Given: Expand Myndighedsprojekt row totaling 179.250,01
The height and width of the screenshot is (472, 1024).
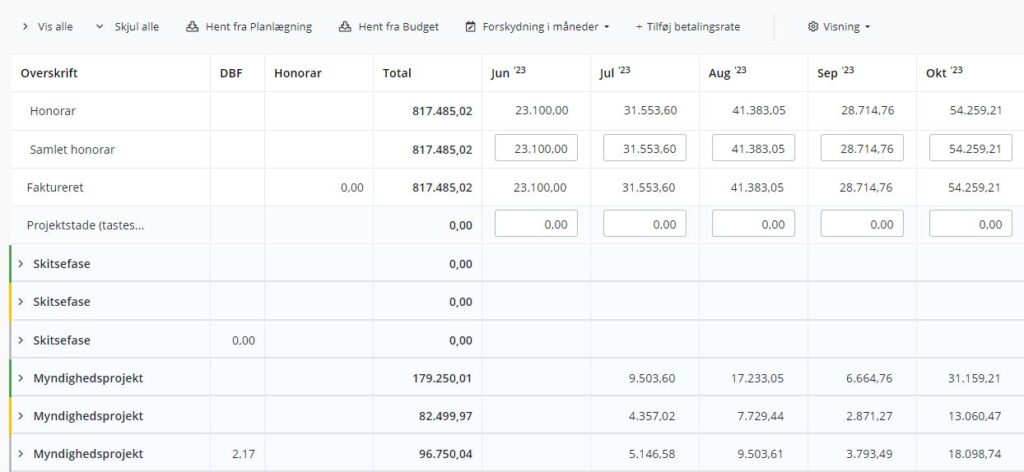Looking at the screenshot, I should tap(20, 378).
